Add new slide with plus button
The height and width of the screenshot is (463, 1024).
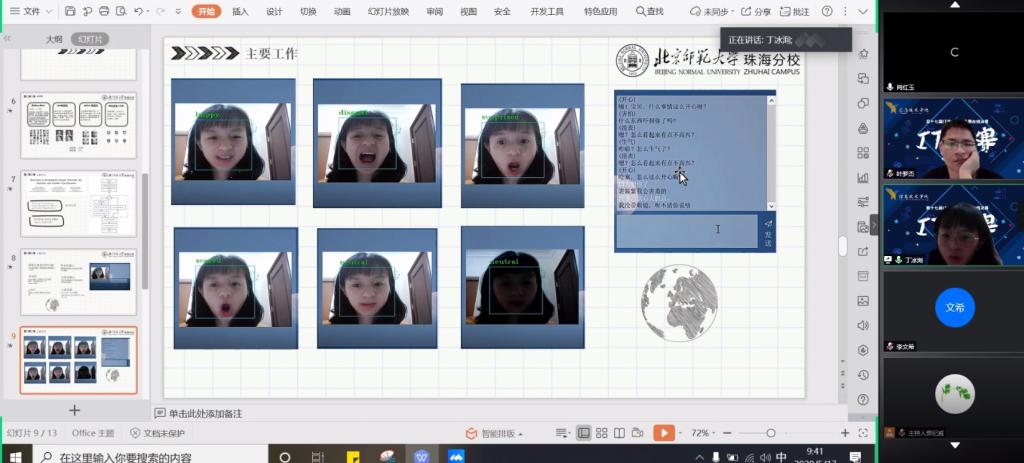pyautogui.click(x=74, y=410)
